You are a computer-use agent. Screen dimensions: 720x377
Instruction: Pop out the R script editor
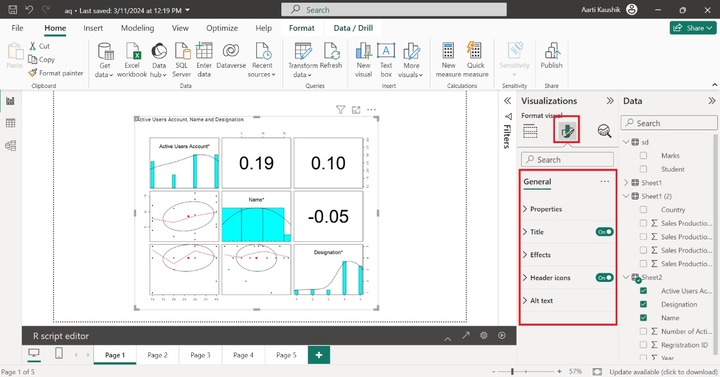pyautogui.click(x=466, y=336)
